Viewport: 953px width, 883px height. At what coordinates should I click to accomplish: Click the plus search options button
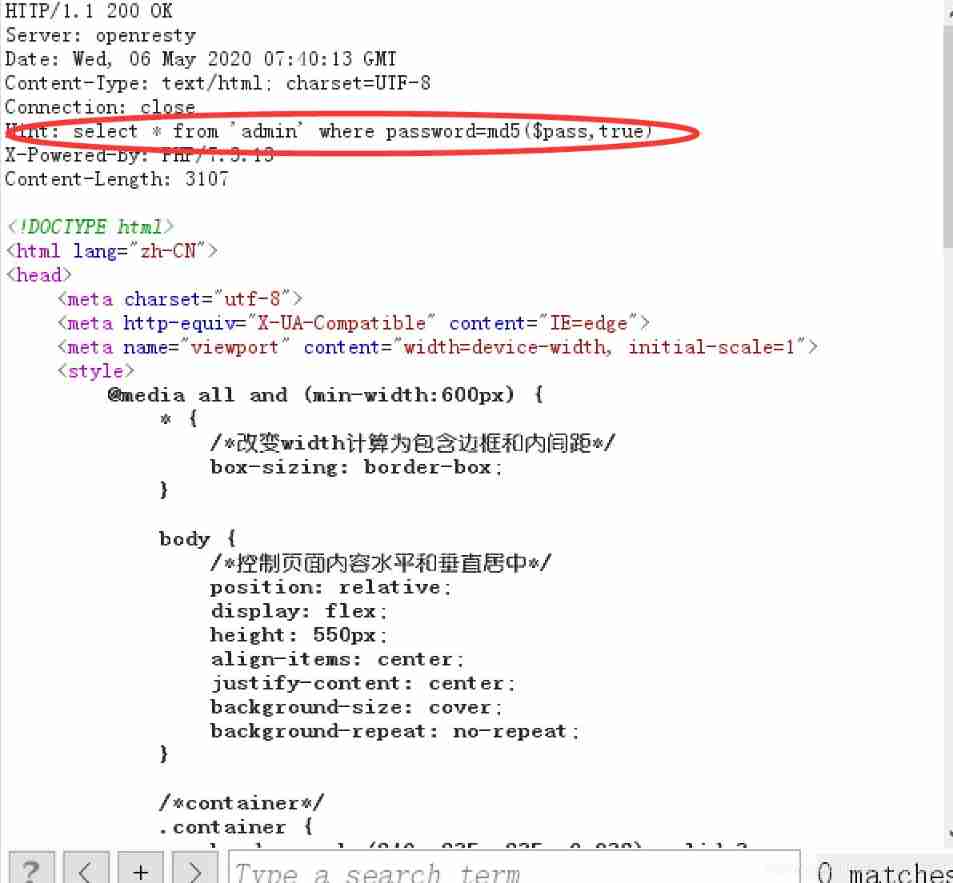[x=140, y=868]
